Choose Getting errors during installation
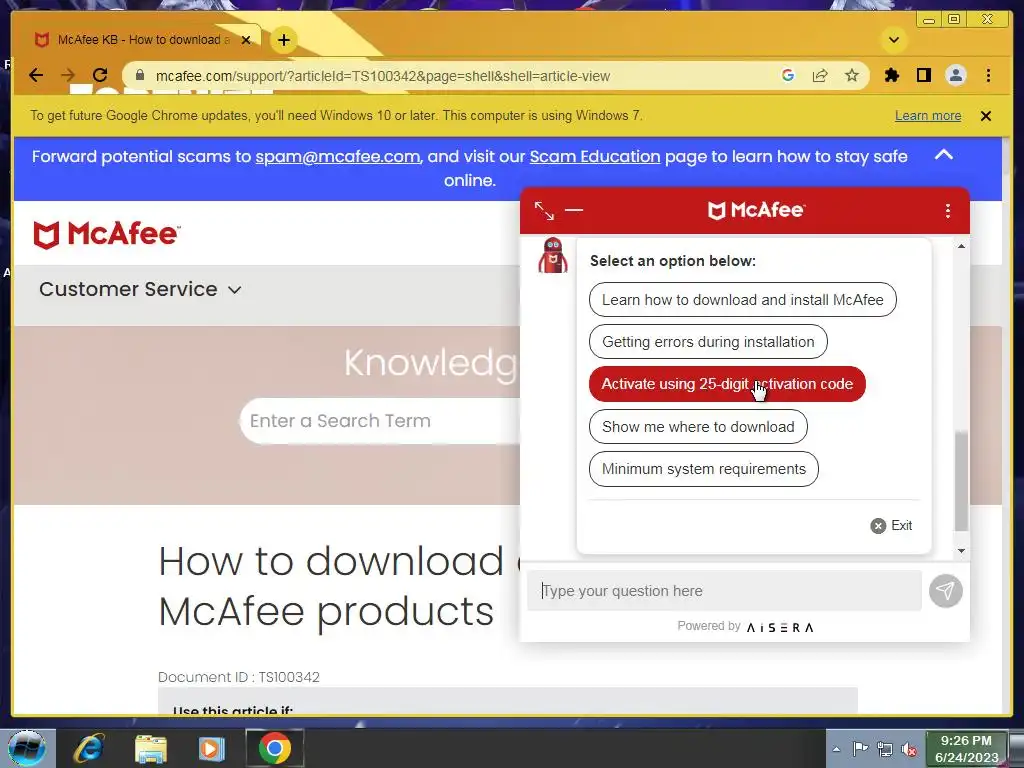The width and height of the screenshot is (1024, 768). [x=708, y=342]
